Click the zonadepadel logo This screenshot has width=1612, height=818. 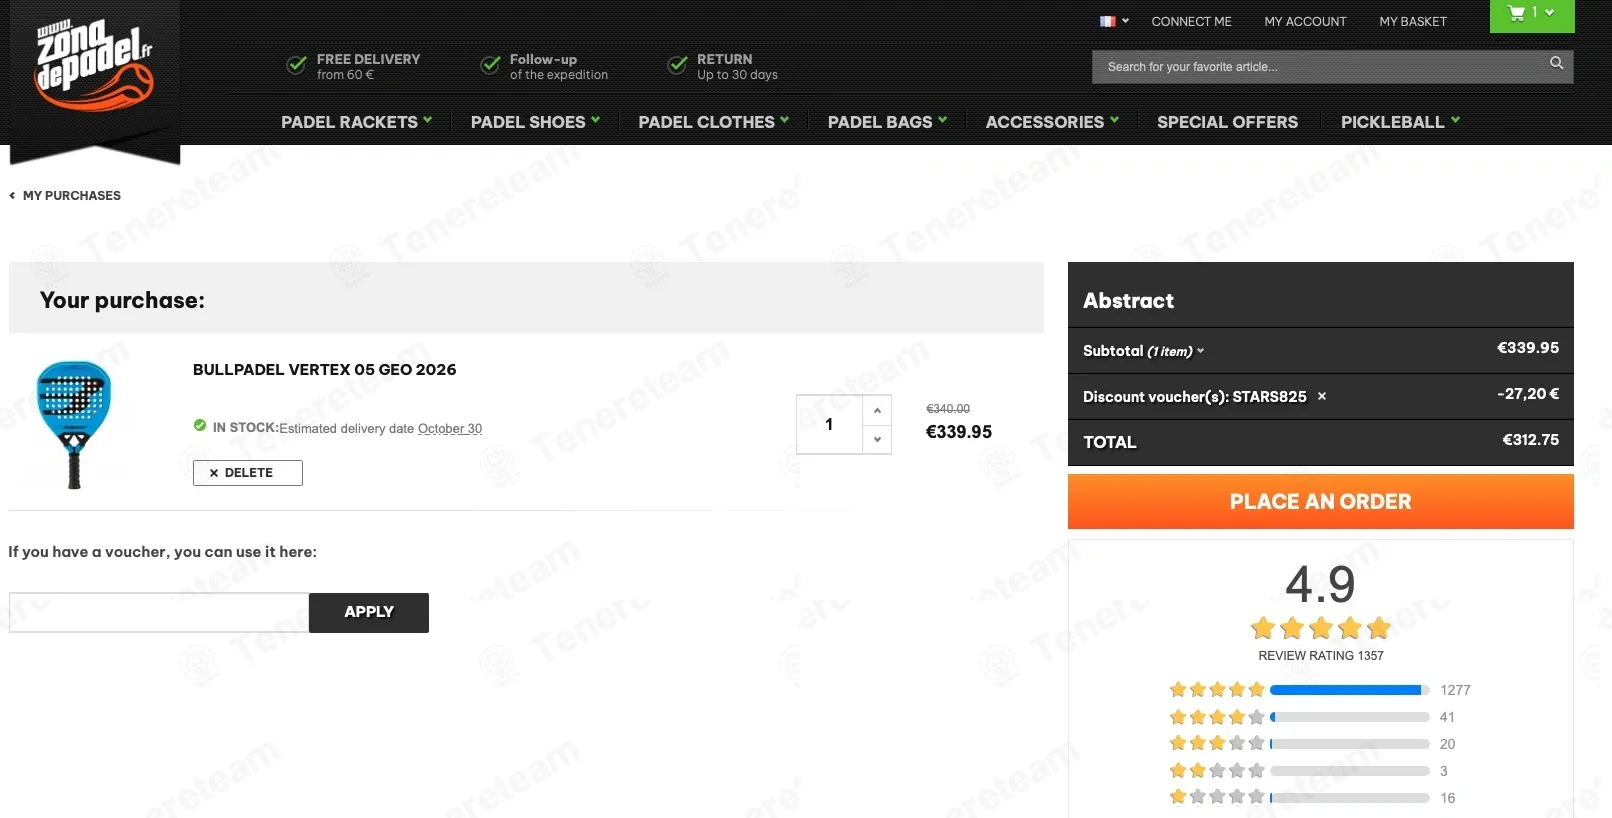[95, 66]
